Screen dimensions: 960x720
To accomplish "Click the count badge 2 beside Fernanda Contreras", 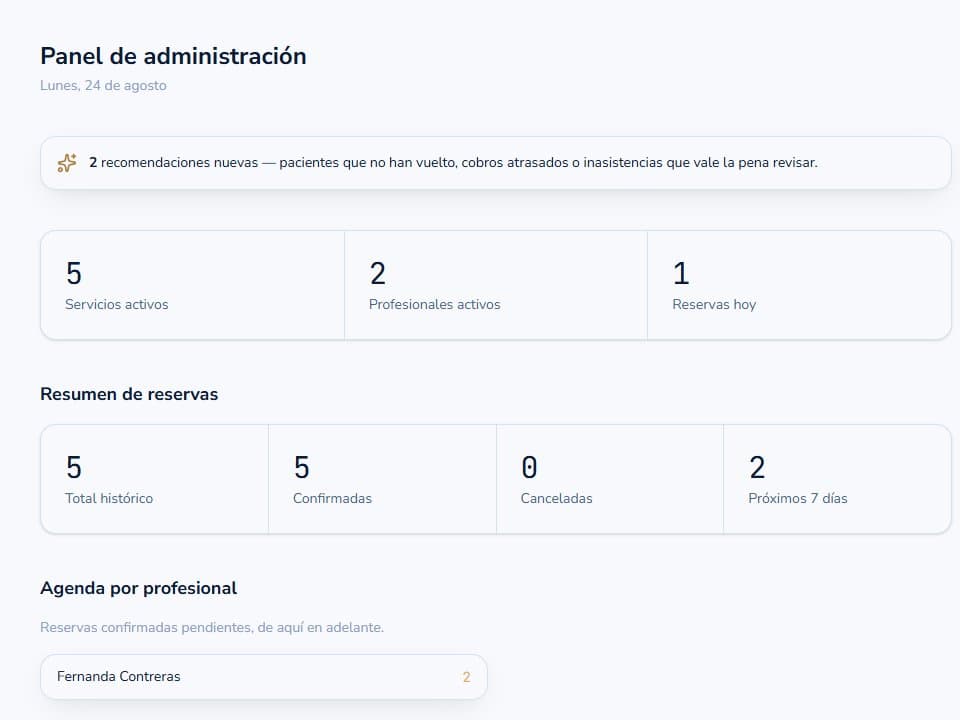I will pos(467,677).
